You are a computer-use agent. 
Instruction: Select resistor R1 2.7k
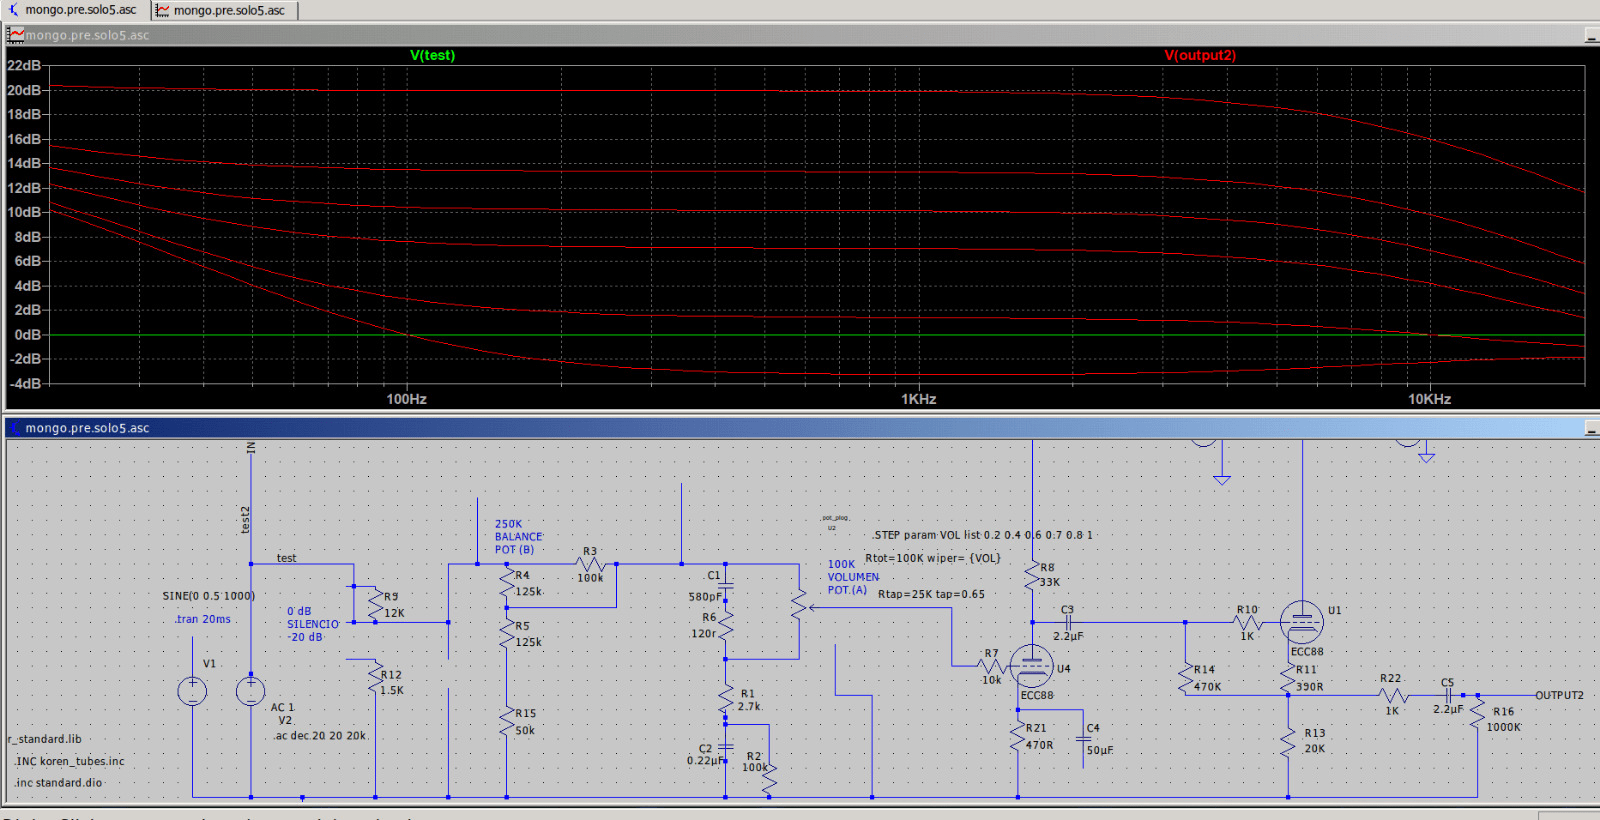pyautogui.click(x=726, y=700)
